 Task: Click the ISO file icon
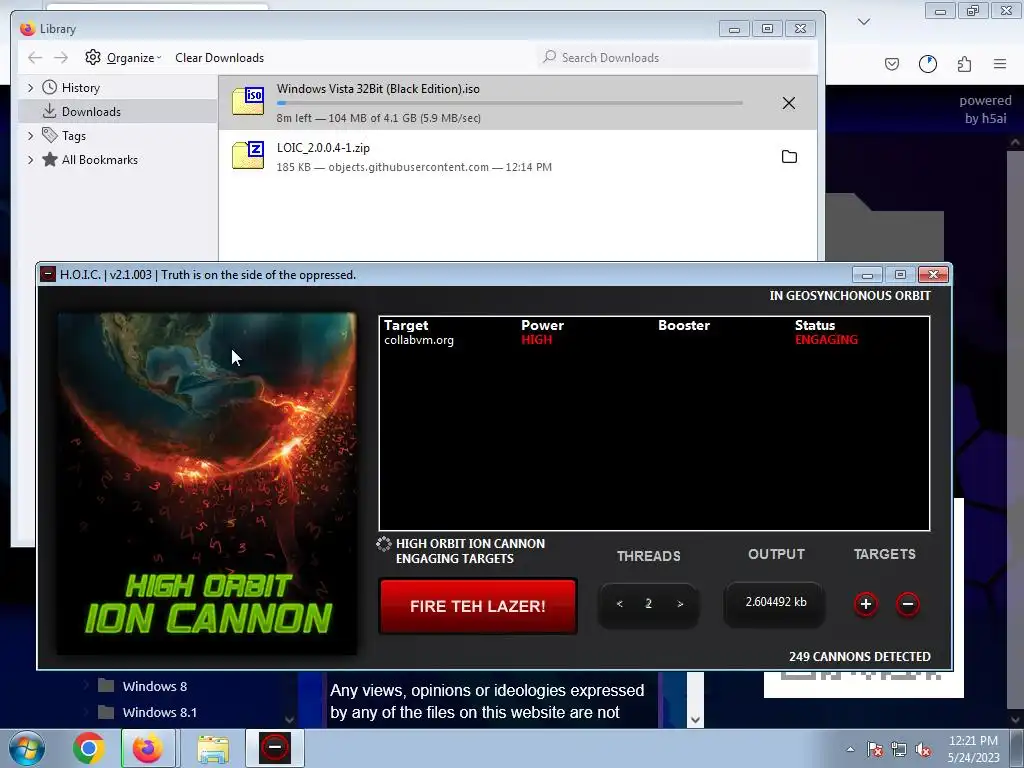pyautogui.click(x=248, y=101)
